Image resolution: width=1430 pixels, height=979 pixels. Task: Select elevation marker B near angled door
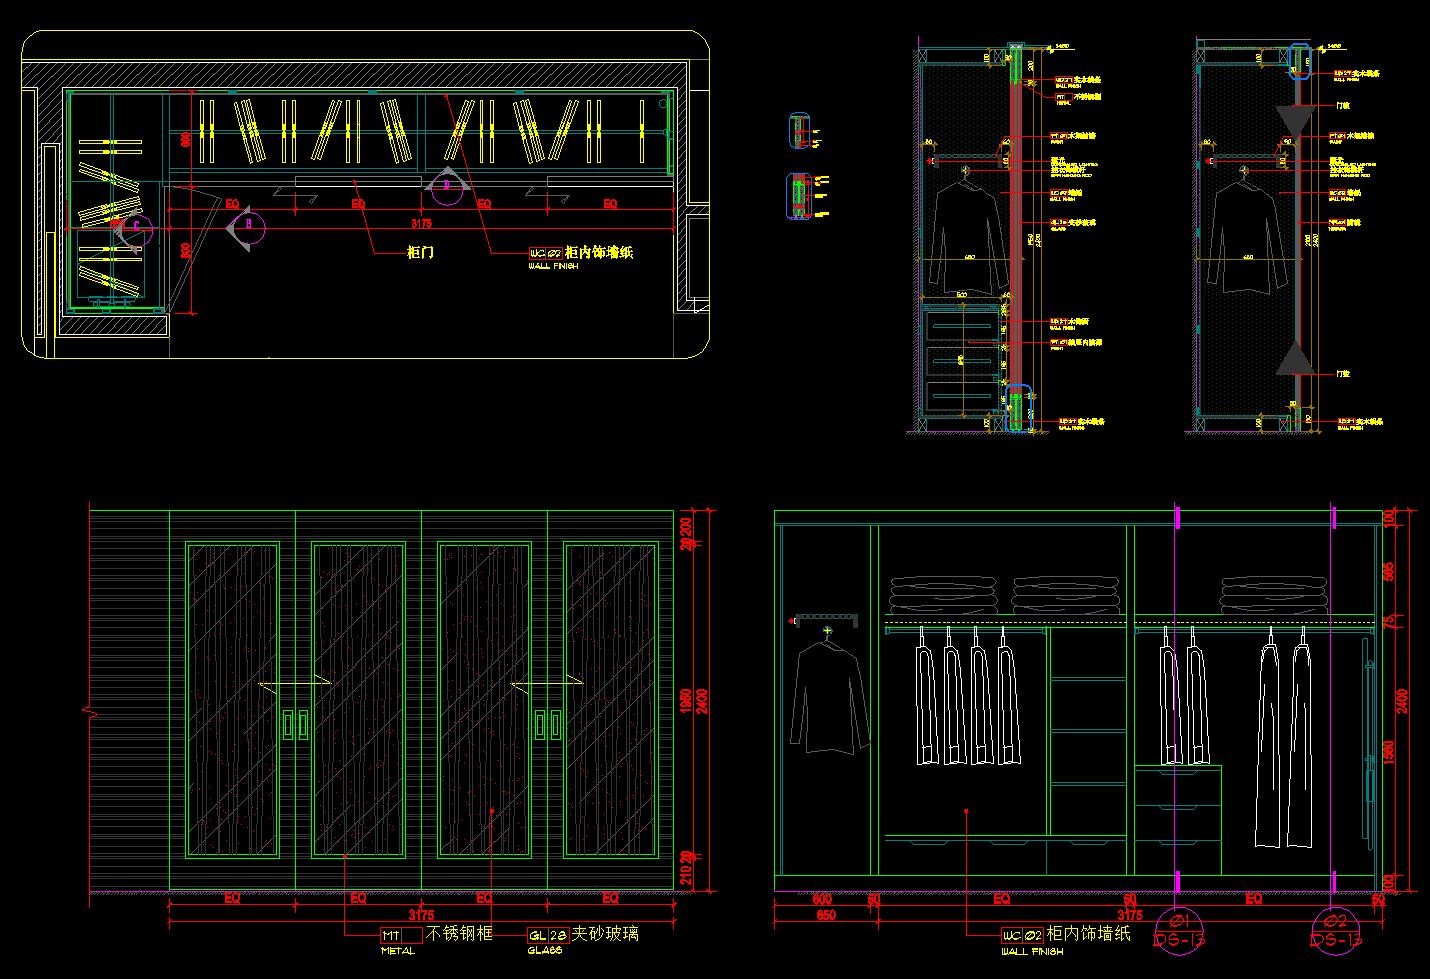(245, 228)
